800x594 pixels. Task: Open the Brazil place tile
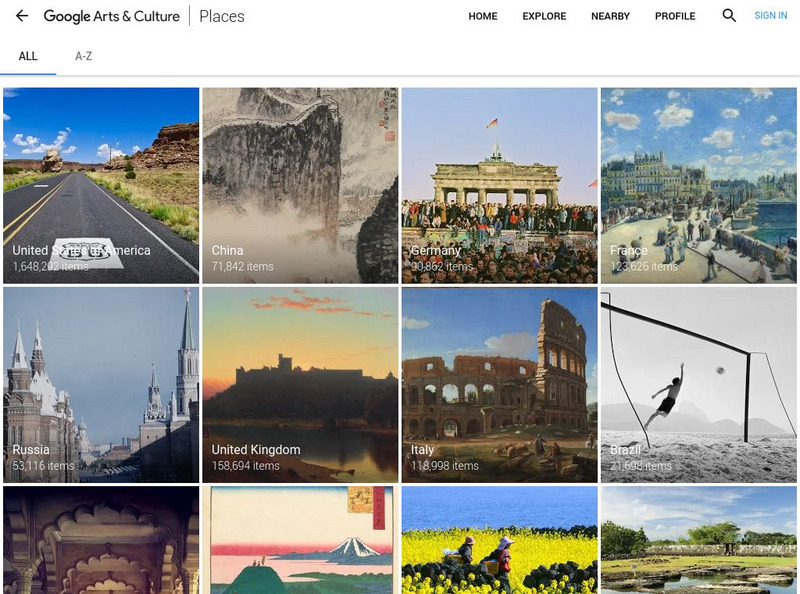[x=698, y=385]
